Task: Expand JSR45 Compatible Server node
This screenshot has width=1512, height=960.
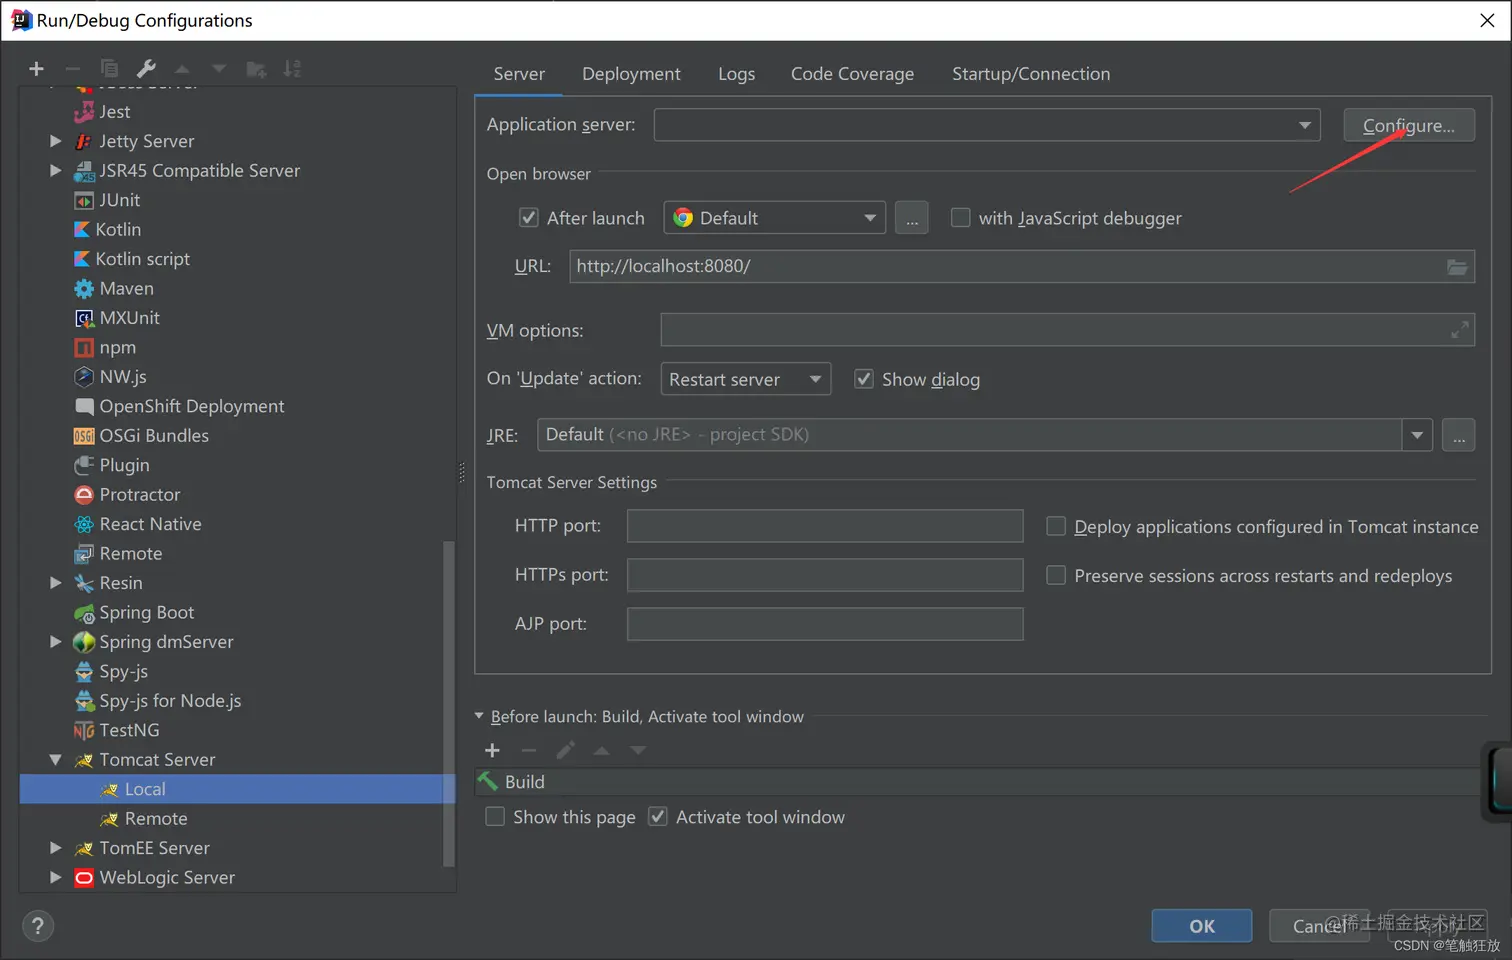Action: coord(56,170)
